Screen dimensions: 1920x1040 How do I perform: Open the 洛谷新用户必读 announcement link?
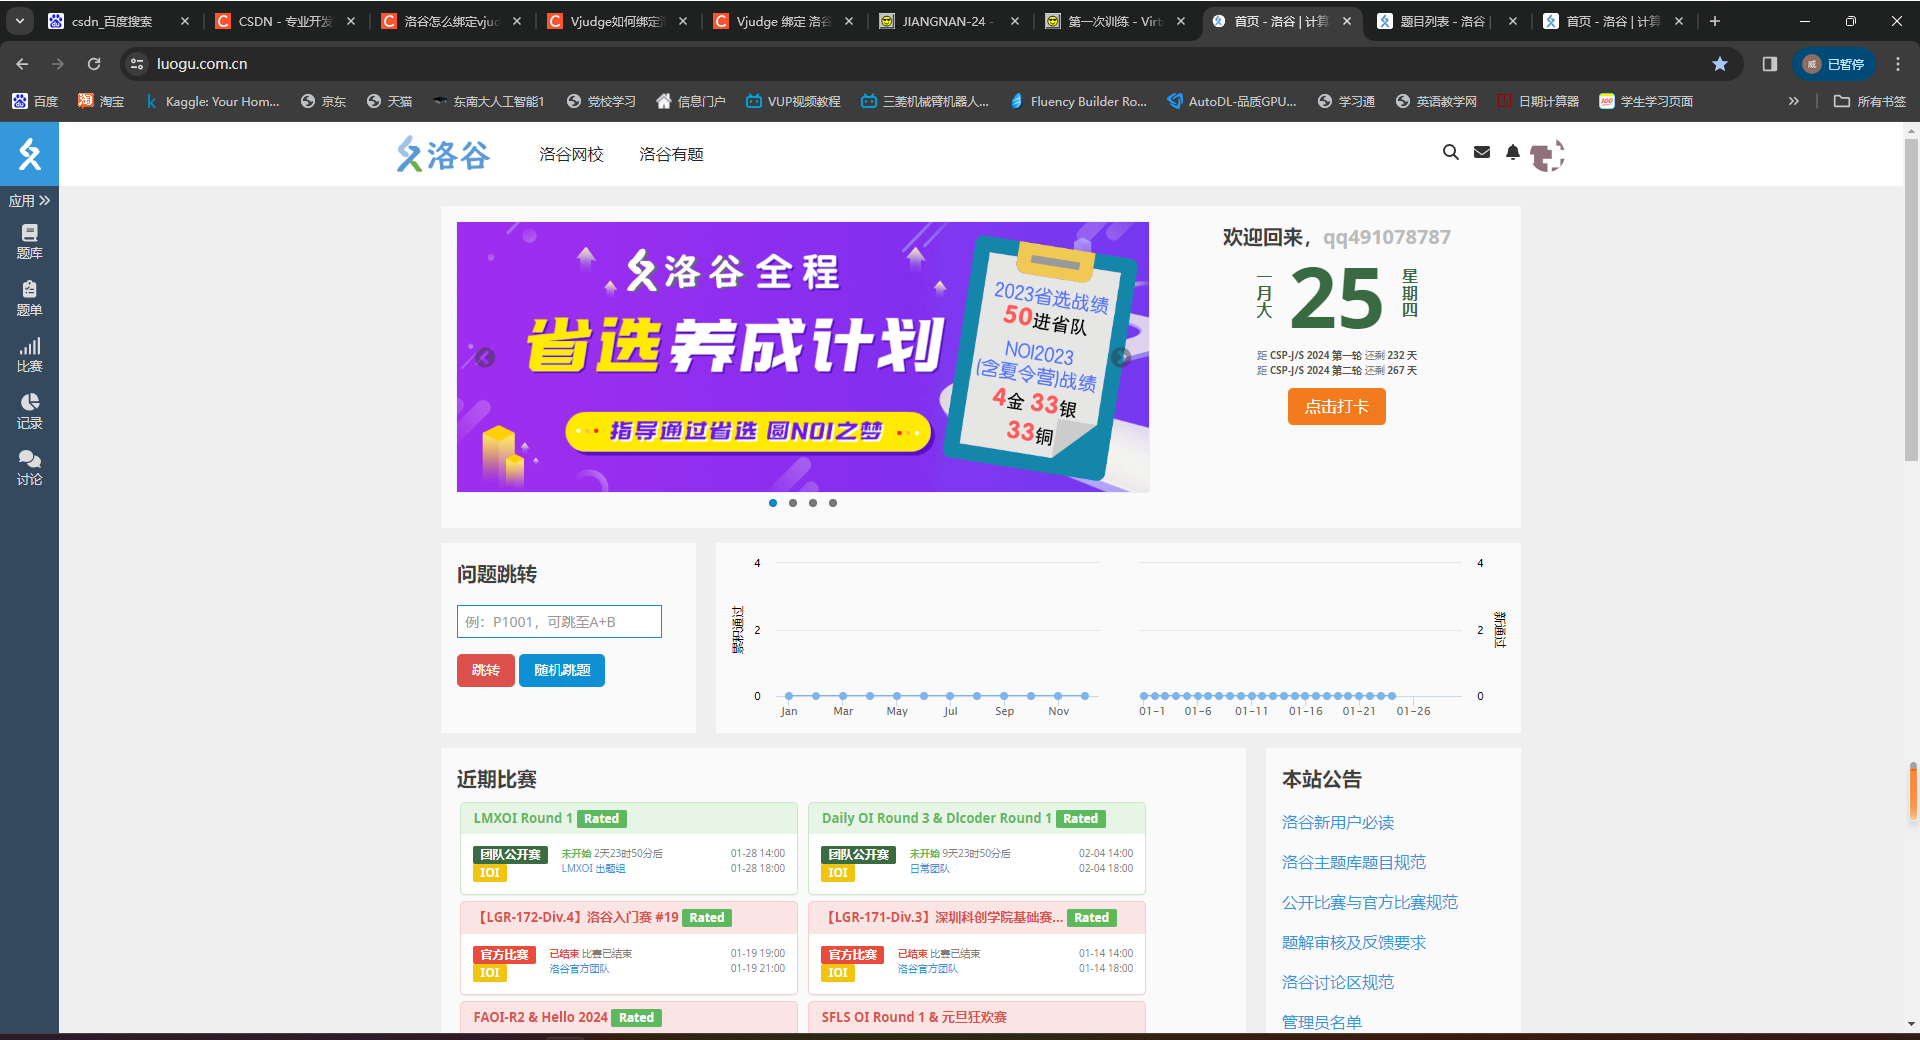click(1339, 822)
